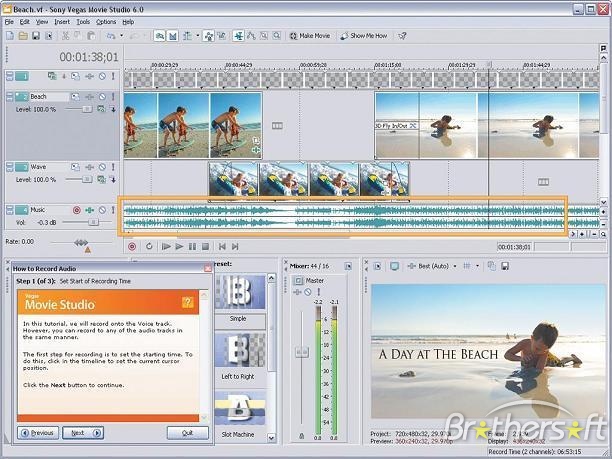Viewport: 612px width, 459px height.
Task: Click the What's This help icon
Action: point(402,36)
